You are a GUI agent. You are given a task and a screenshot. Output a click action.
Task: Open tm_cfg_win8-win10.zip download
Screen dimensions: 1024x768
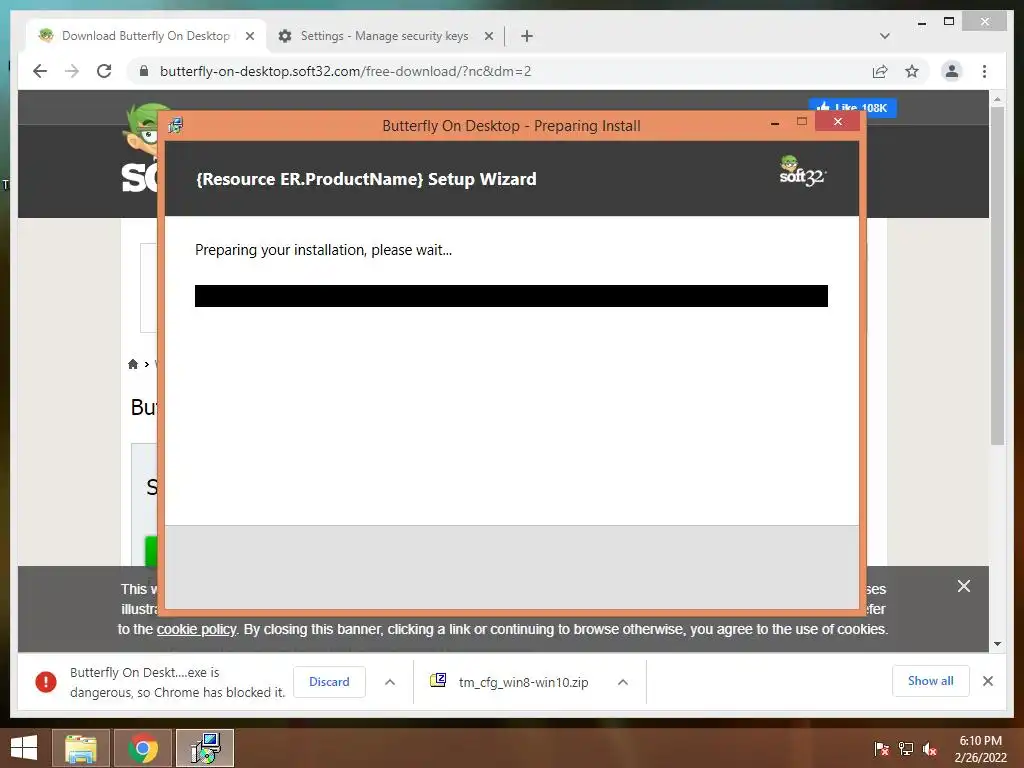click(x=523, y=682)
